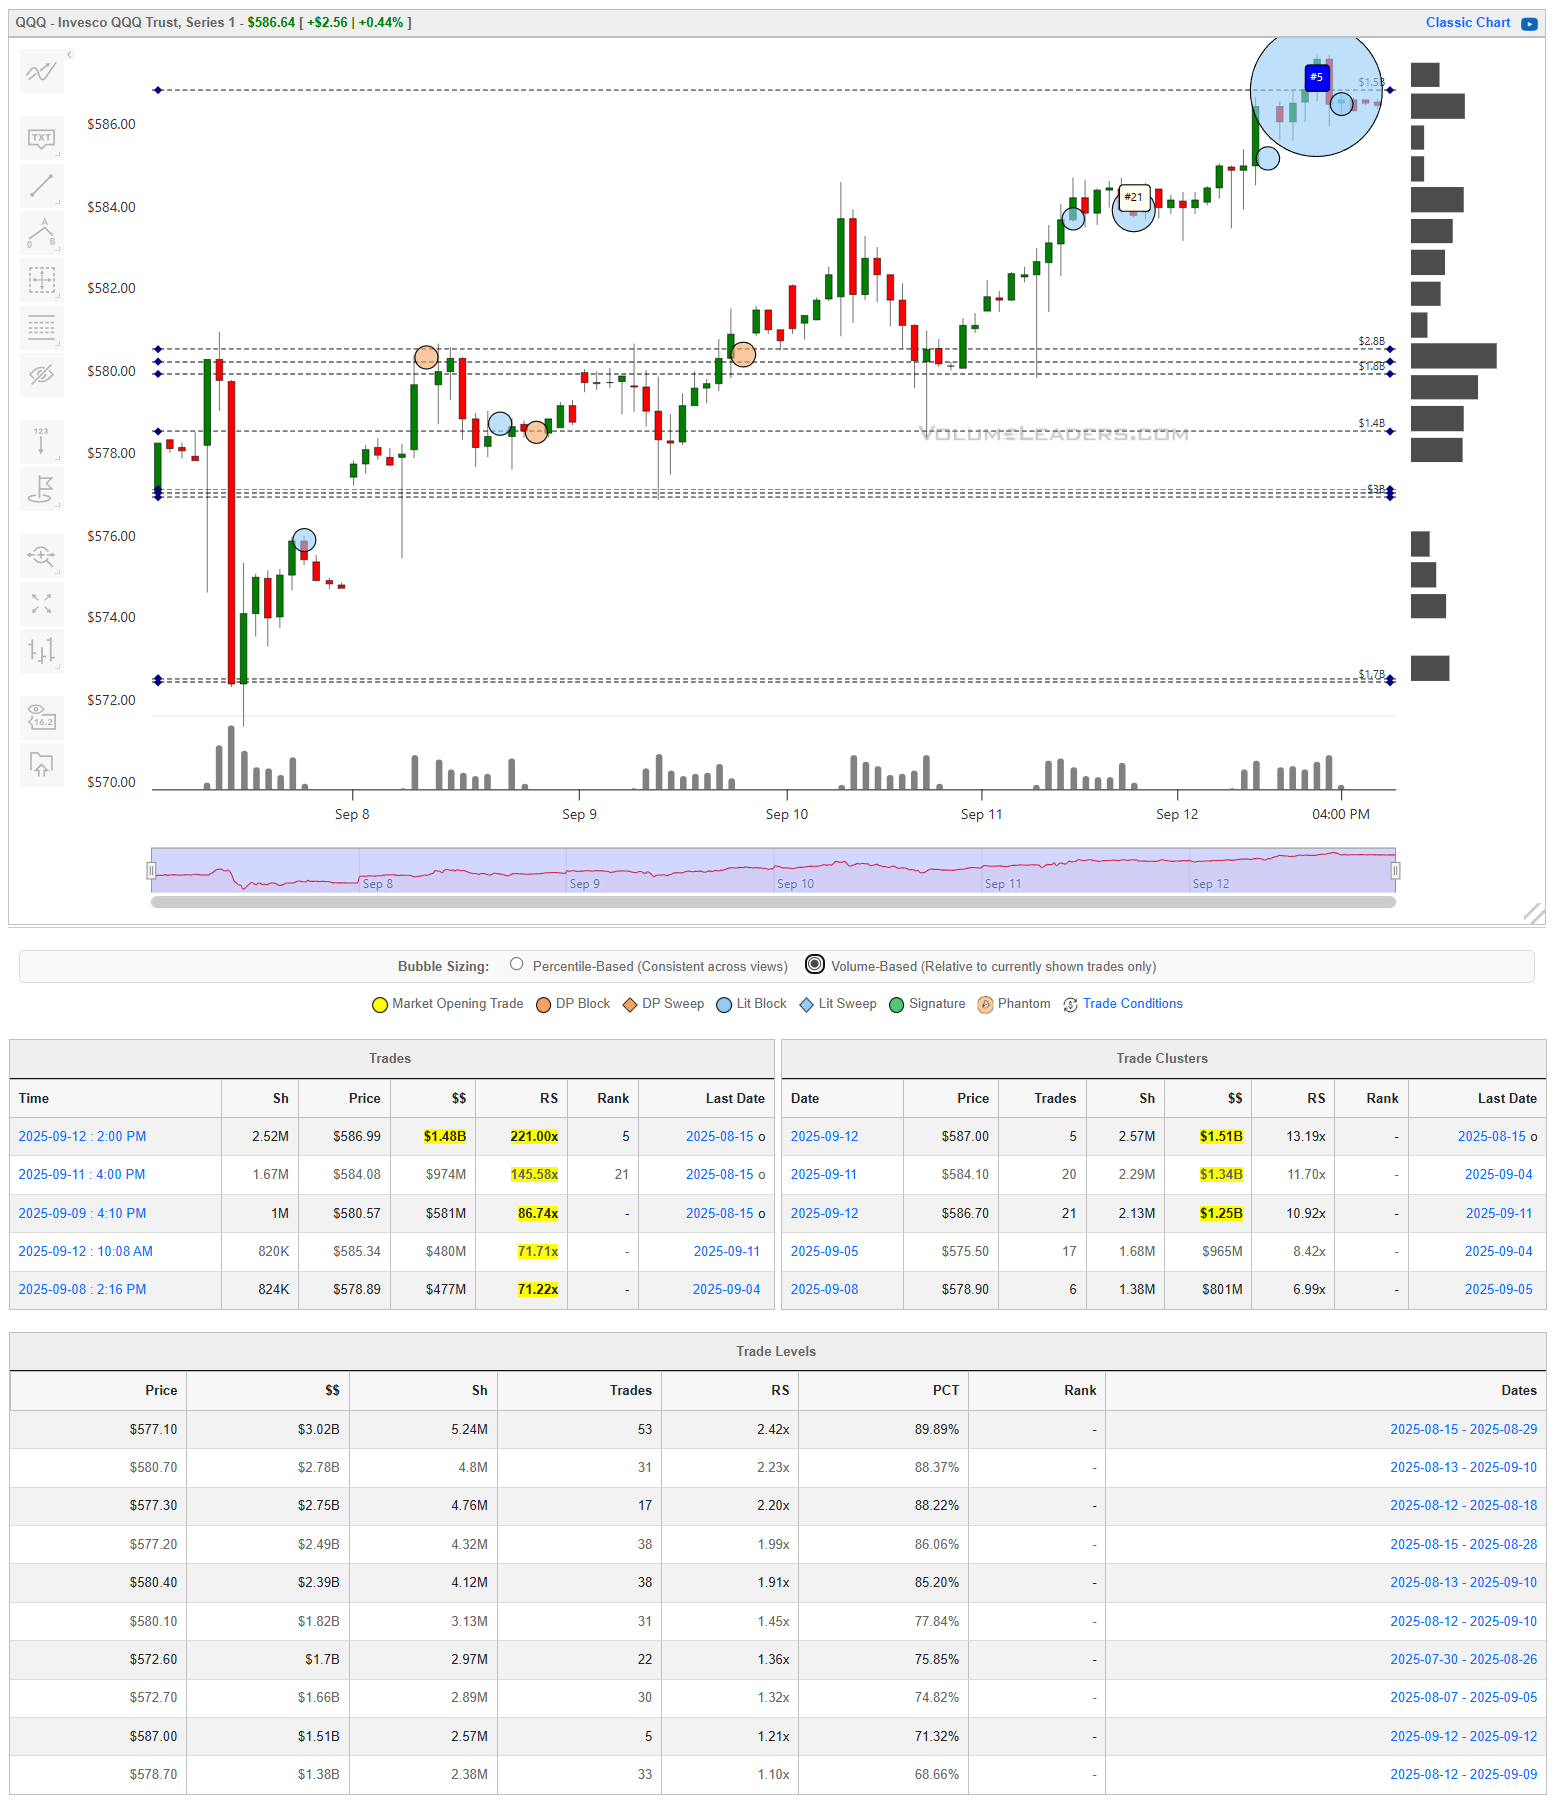
Task: Collapse the drawing toolbar chevron
Action: coord(69,54)
